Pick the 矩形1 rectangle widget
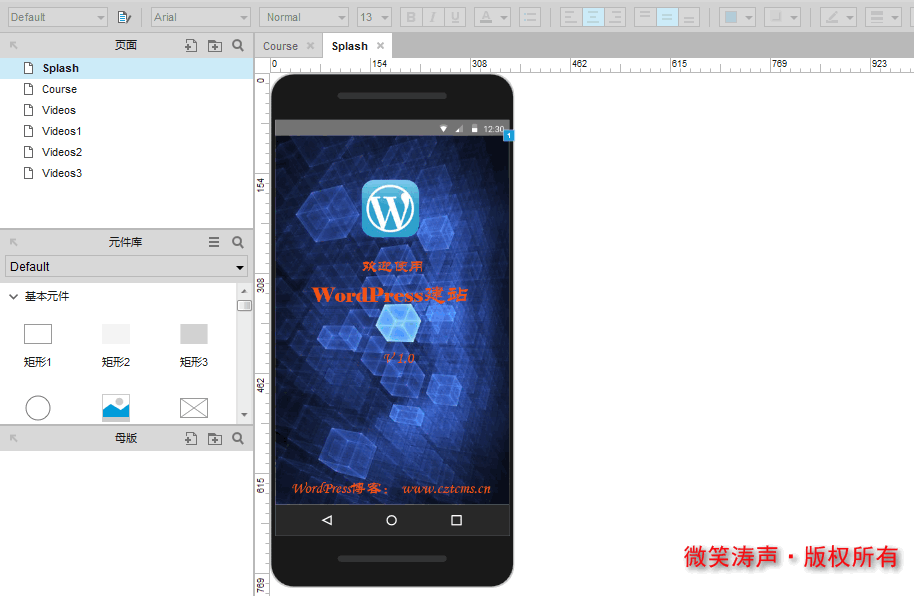The height and width of the screenshot is (596, 914). pyautogui.click(x=38, y=345)
